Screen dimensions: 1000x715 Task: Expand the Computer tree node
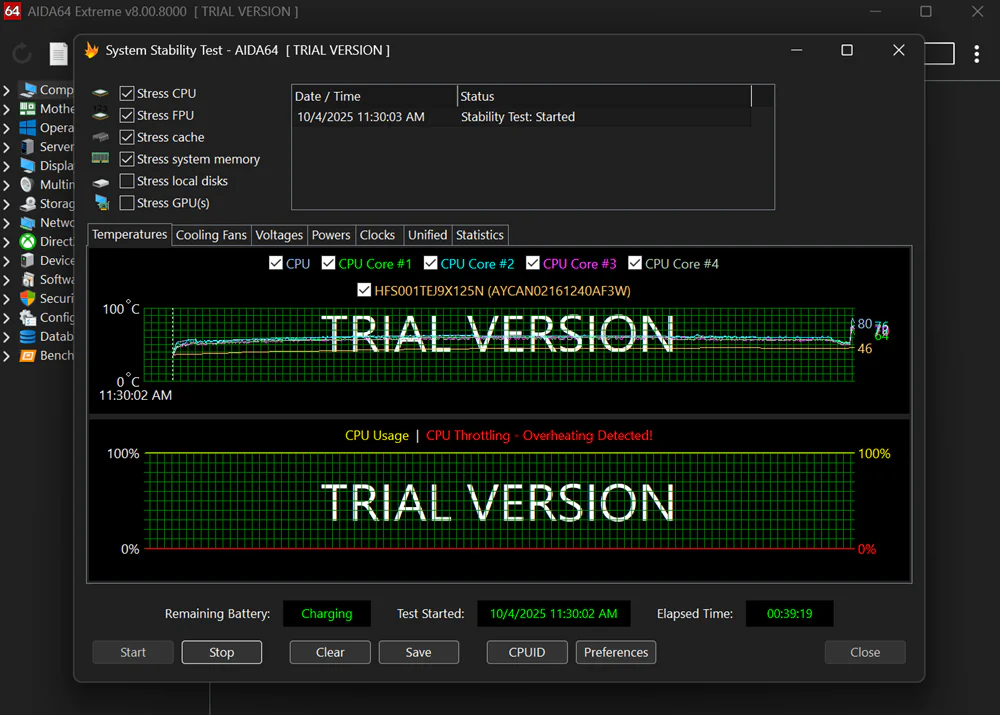7,90
